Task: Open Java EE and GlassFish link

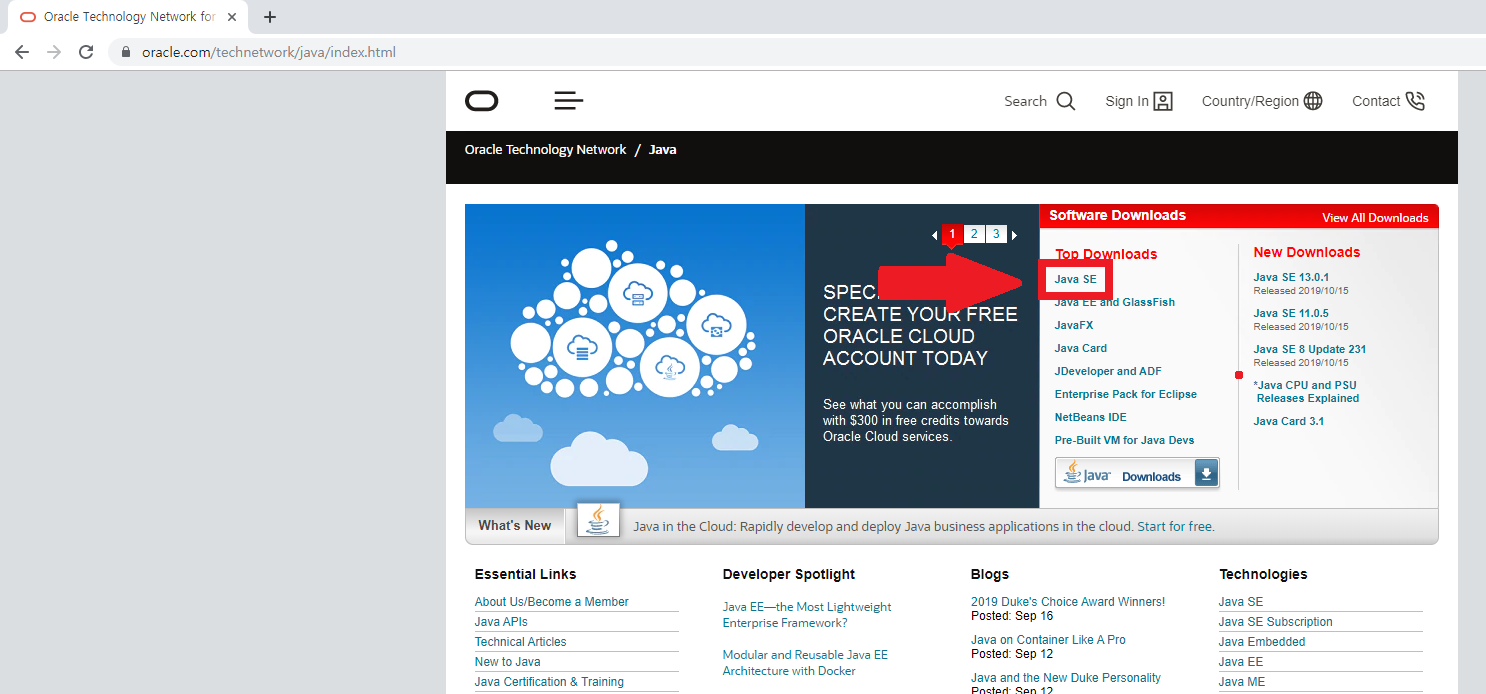Action: coord(1114,302)
